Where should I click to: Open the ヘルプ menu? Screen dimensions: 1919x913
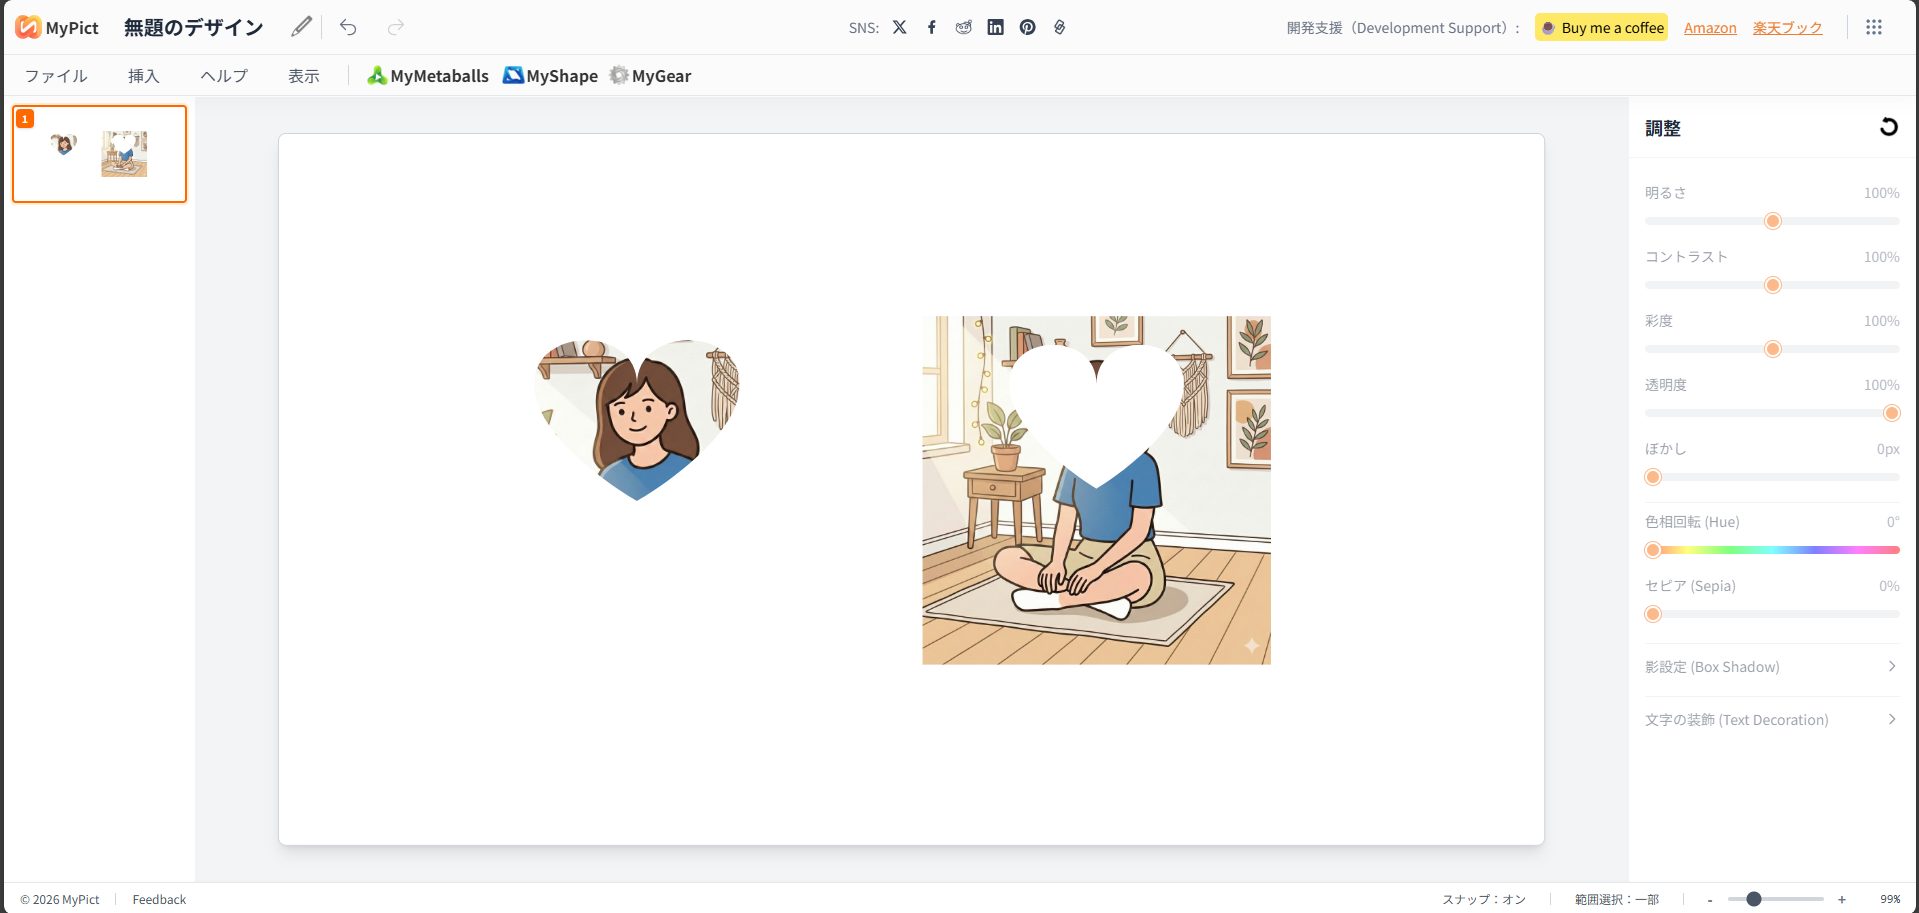224,76
